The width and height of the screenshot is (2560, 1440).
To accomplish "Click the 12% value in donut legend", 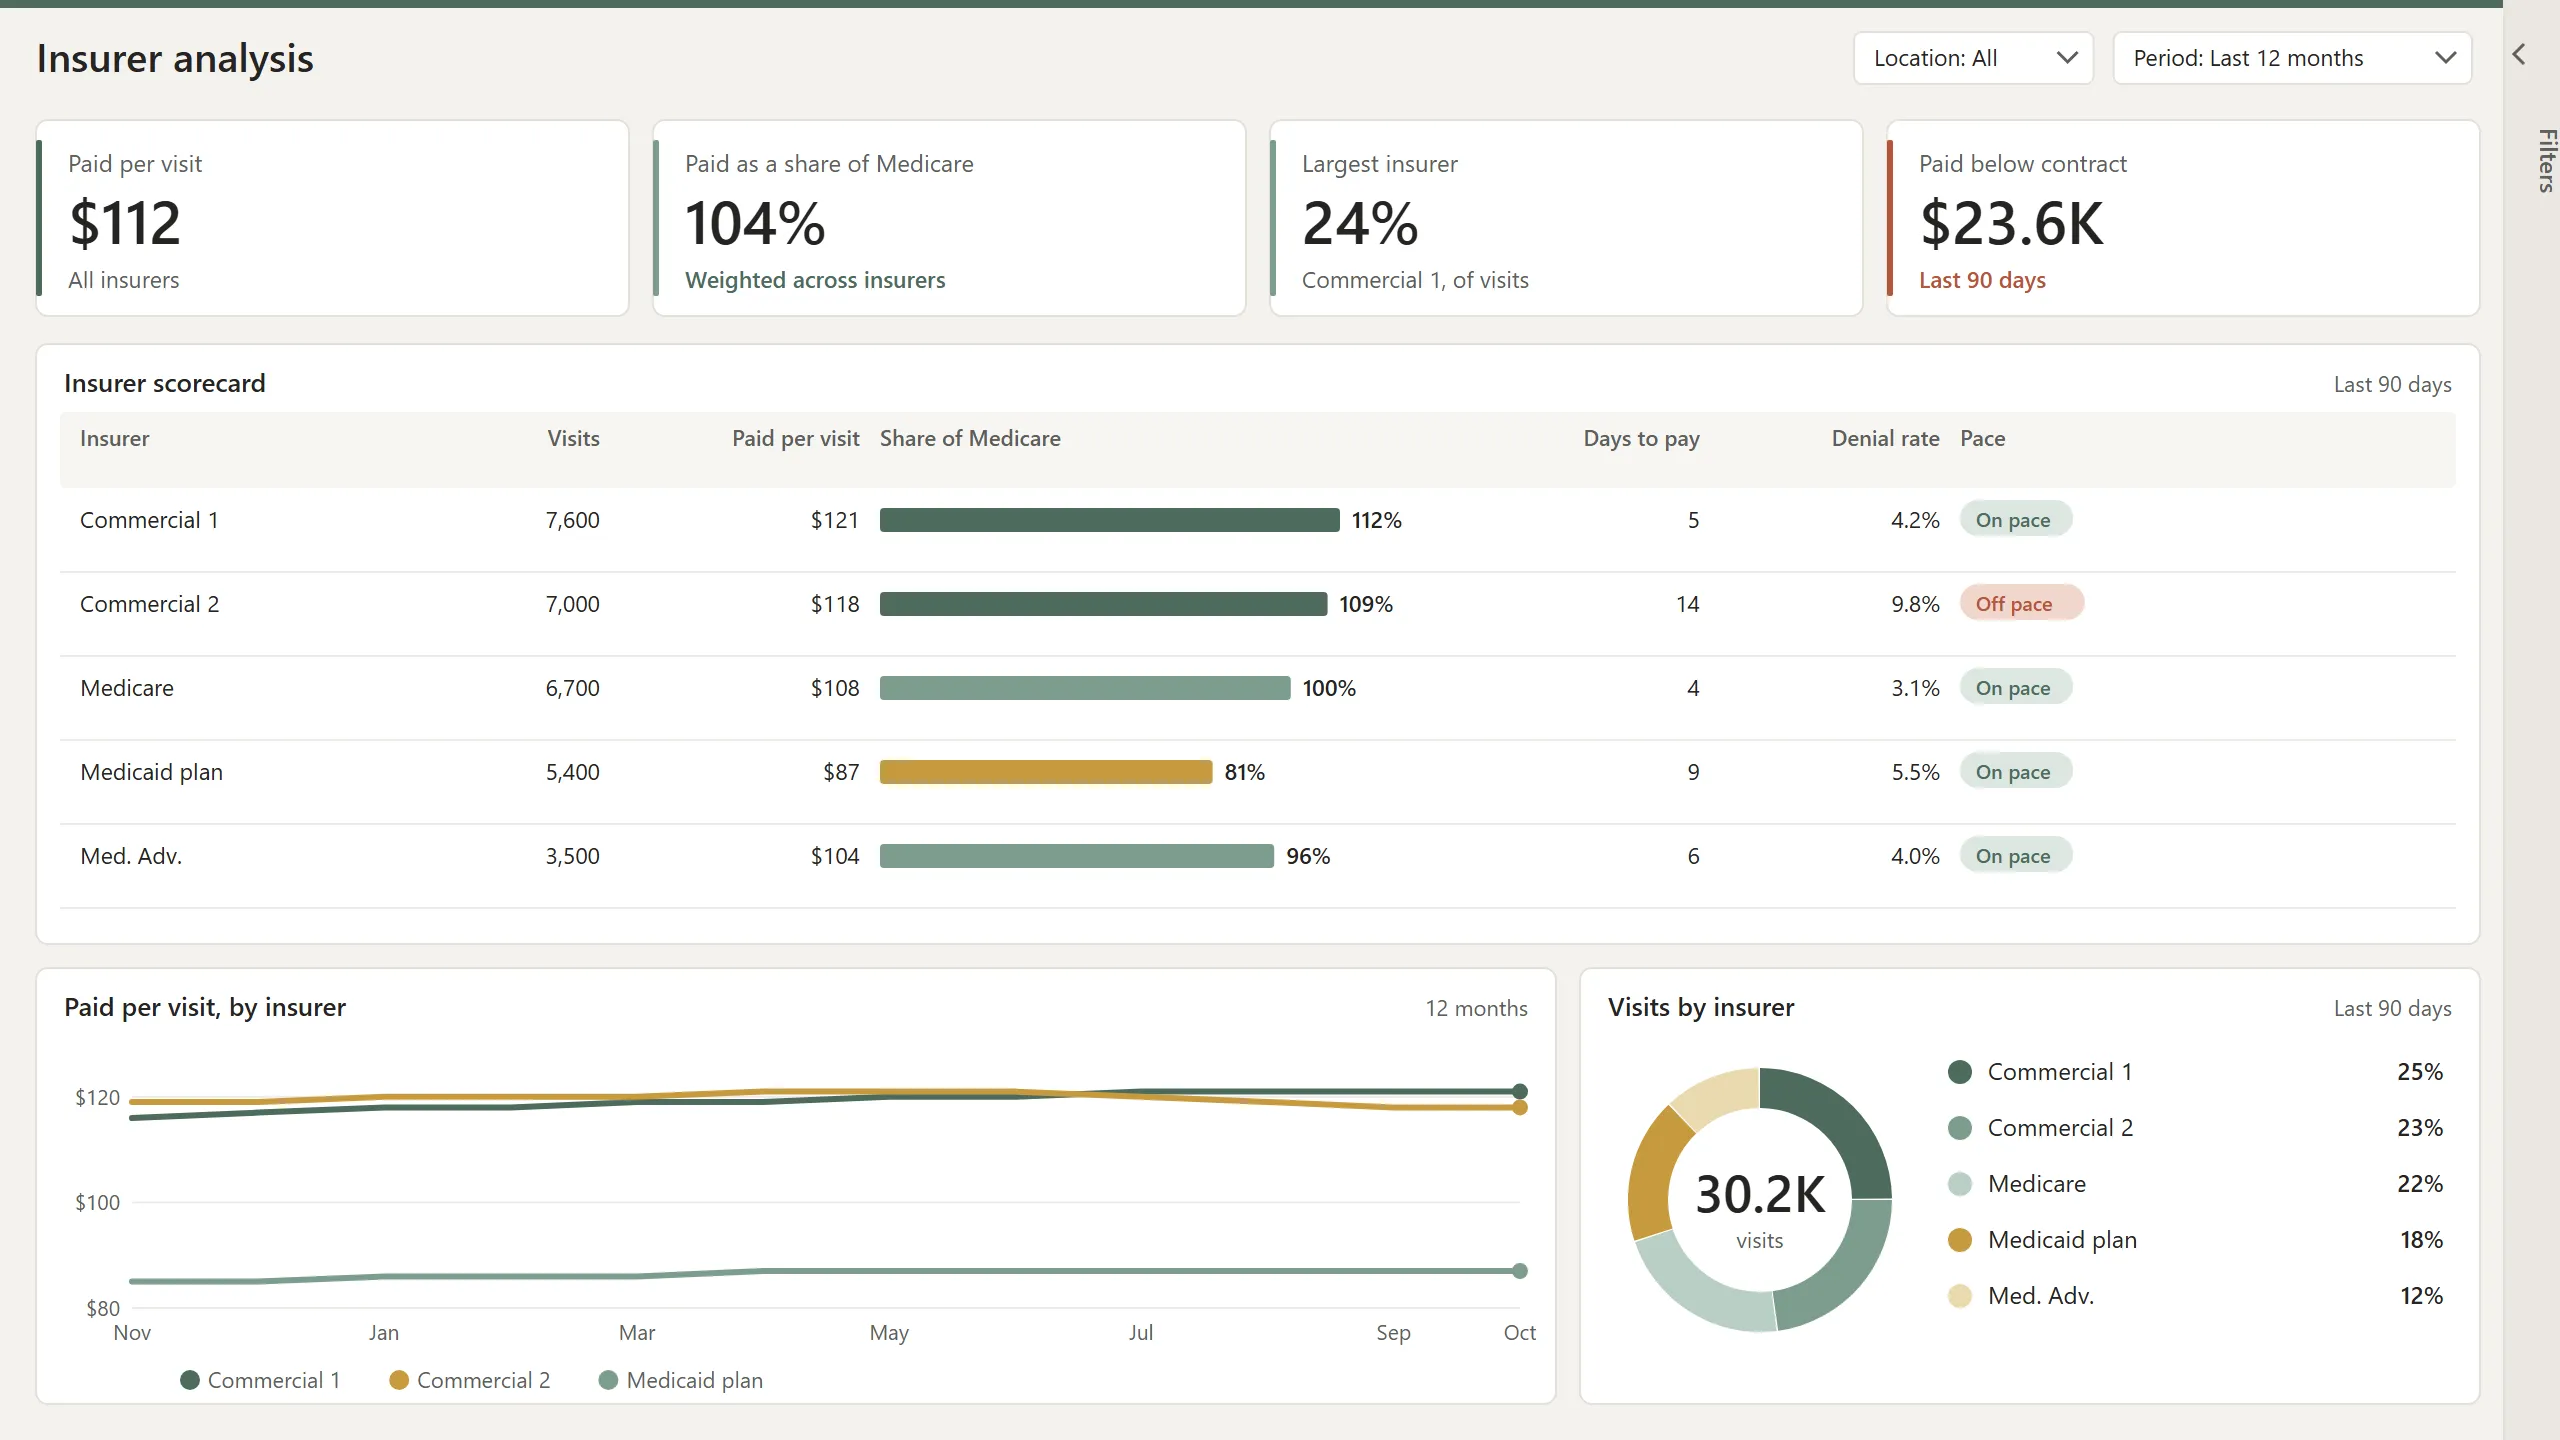I will point(2421,1296).
